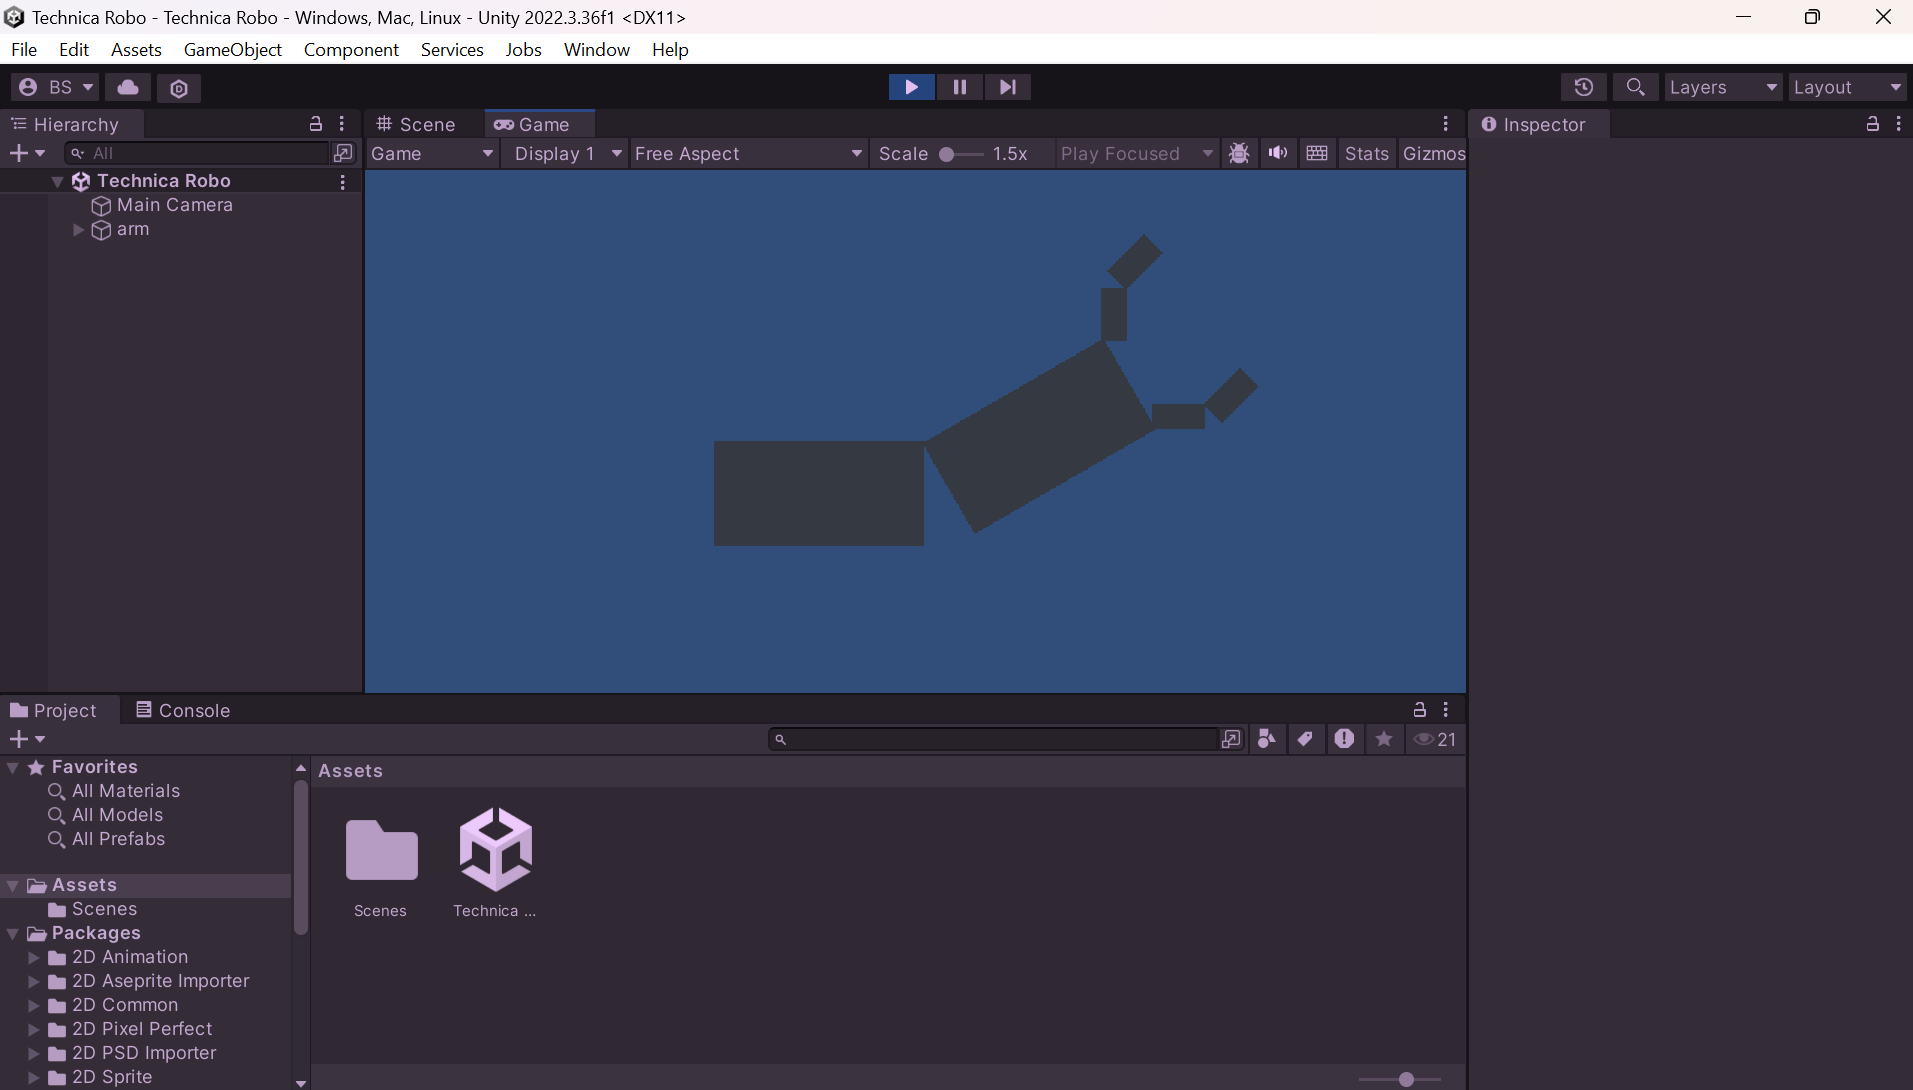
Task: Open the Project panel more-options menu
Action: point(1445,710)
